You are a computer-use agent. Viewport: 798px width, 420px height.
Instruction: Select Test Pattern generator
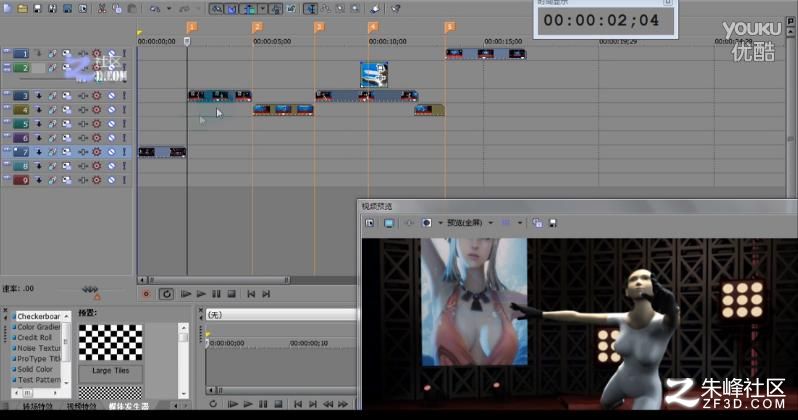(39, 380)
